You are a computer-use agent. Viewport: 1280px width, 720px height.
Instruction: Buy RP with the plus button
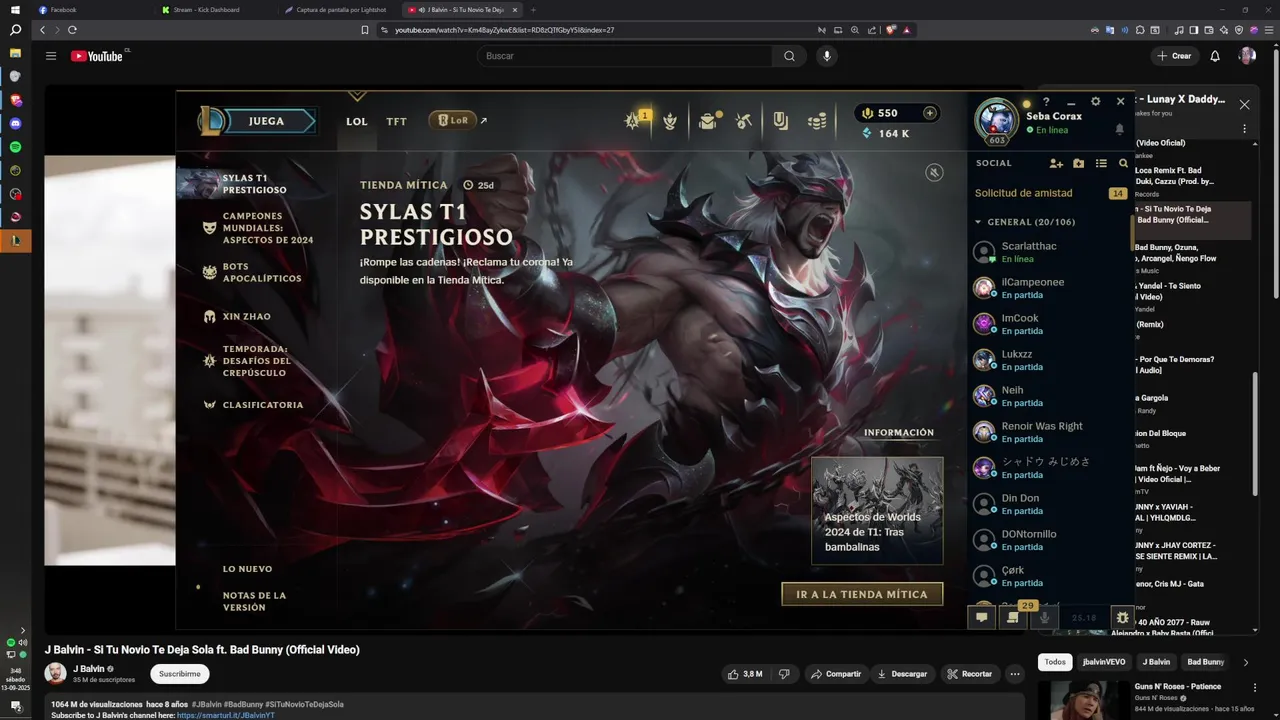tap(929, 113)
